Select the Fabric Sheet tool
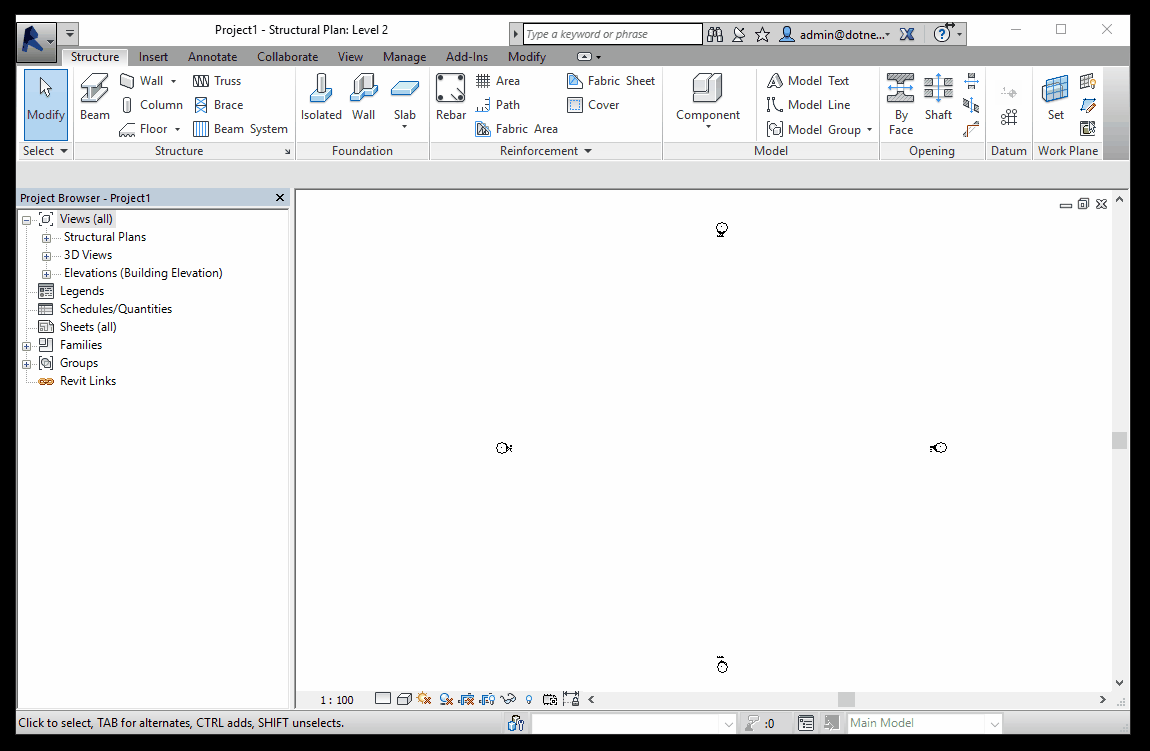This screenshot has height=751, width=1150. point(610,80)
